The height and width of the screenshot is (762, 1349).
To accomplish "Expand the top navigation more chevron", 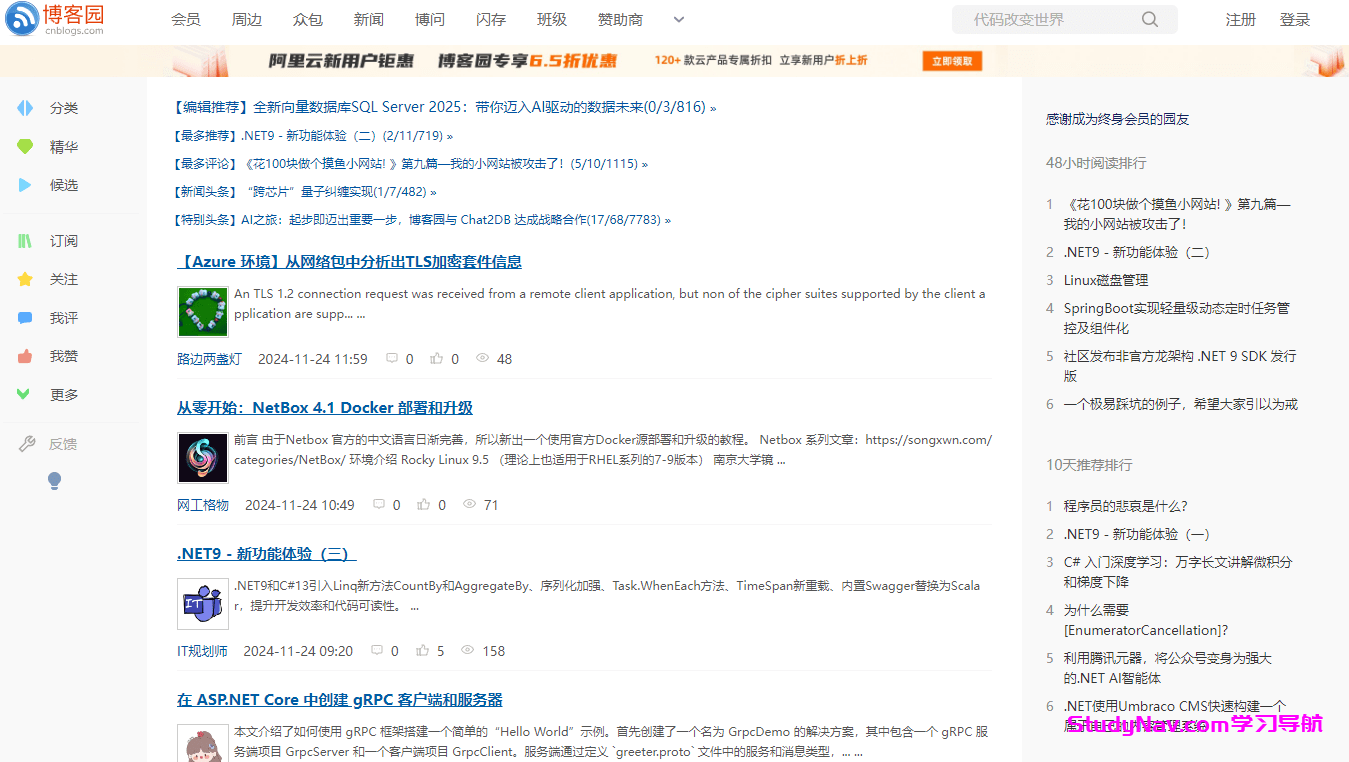I will point(679,19).
